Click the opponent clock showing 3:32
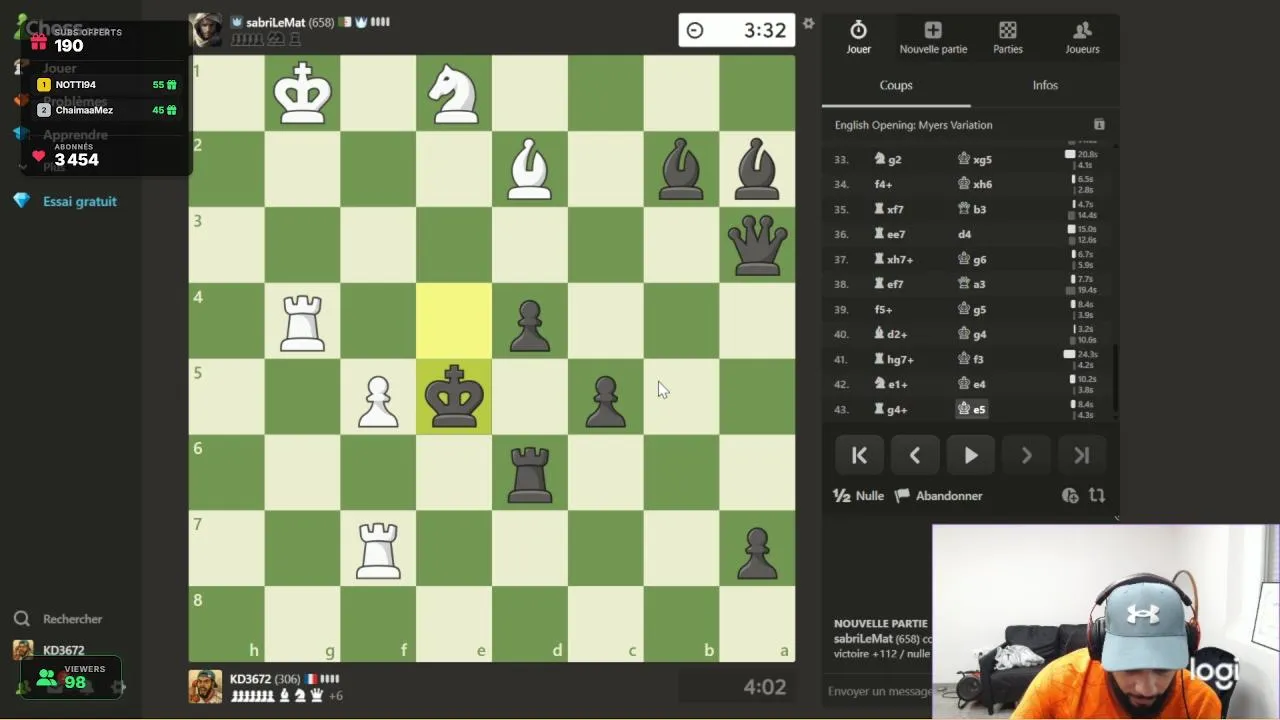This screenshot has width=1280, height=720. tap(737, 30)
